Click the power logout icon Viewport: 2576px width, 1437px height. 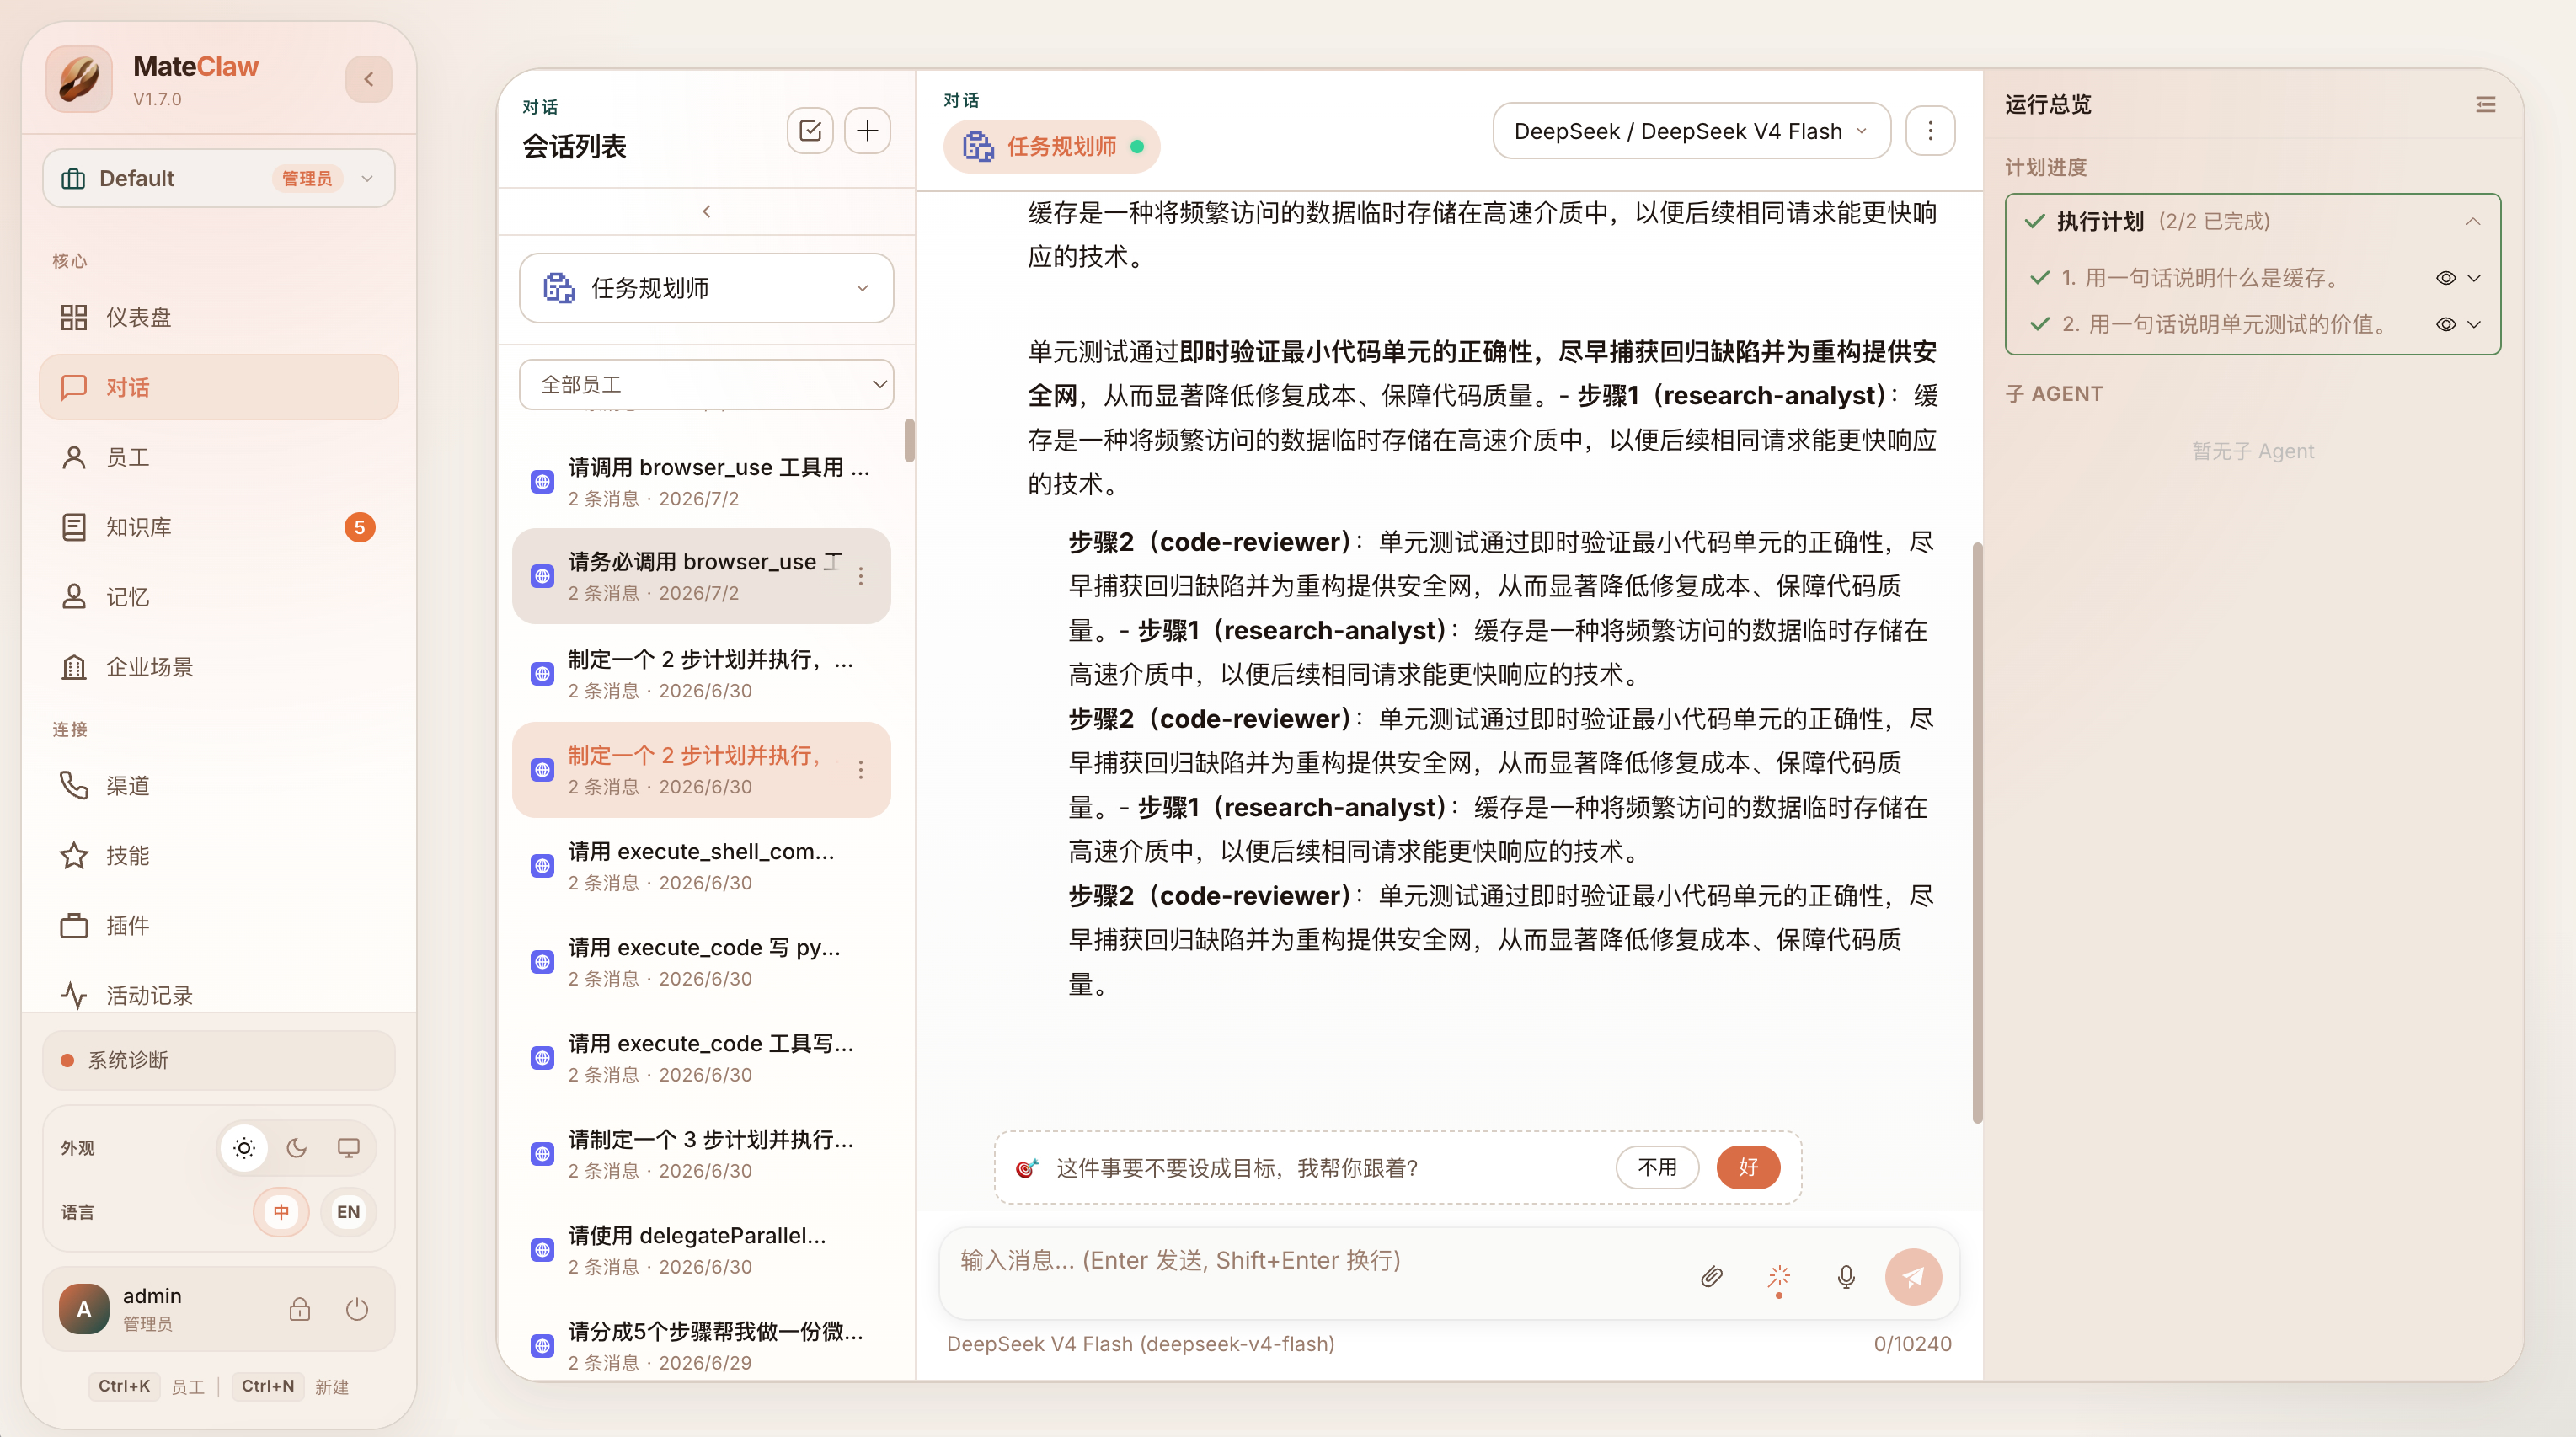click(x=357, y=1309)
